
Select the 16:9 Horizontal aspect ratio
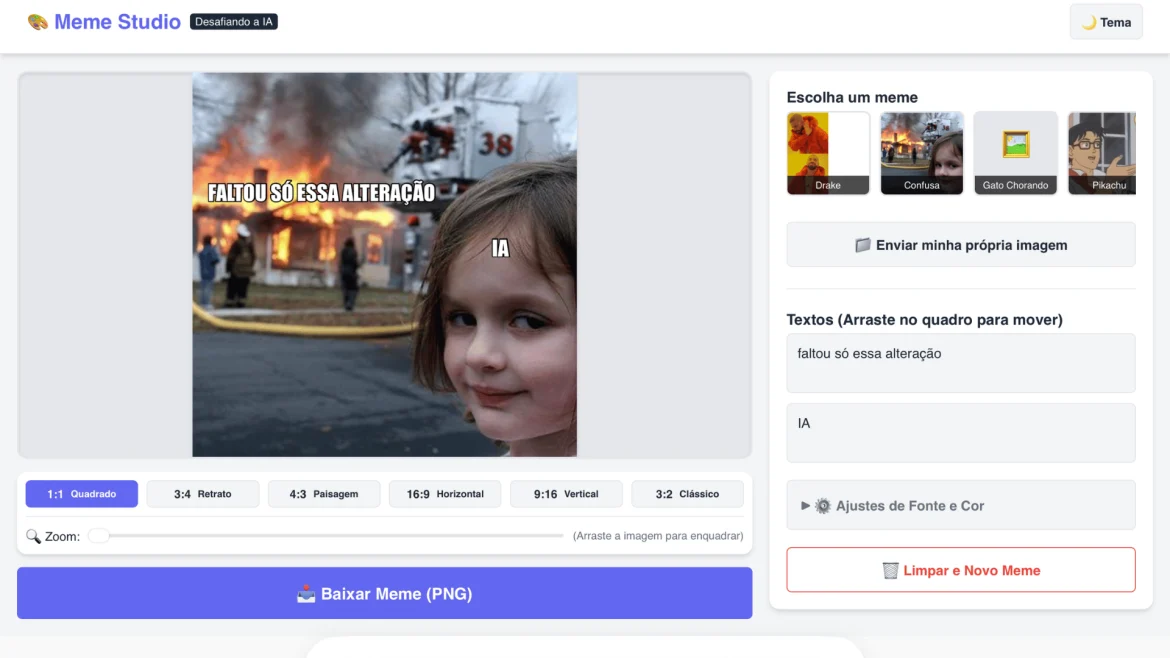(445, 494)
